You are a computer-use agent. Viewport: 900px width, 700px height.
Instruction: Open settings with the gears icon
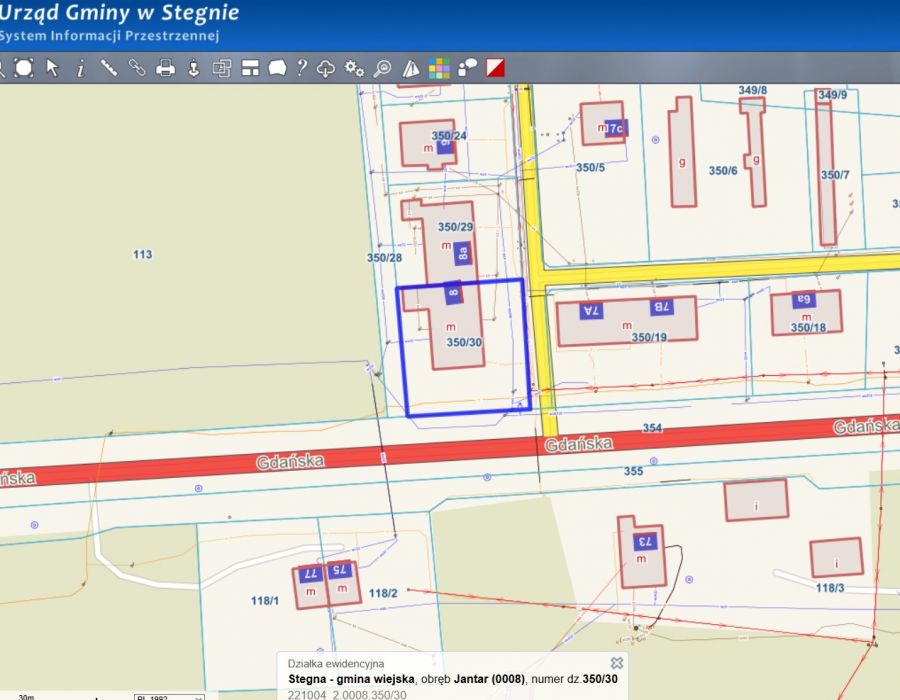click(x=354, y=68)
